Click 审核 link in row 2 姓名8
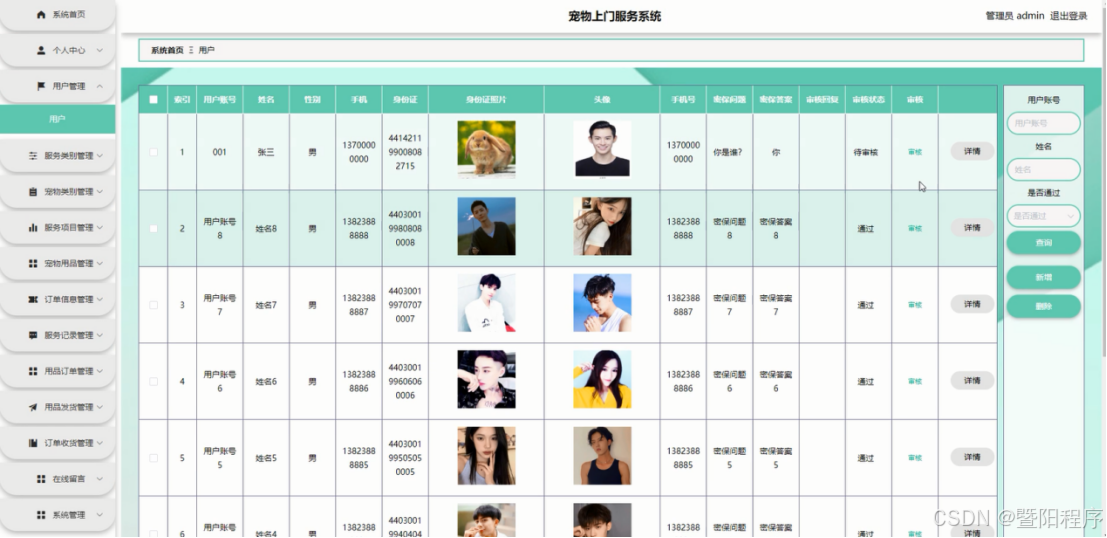The width and height of the screenshot is (1107, 538). click(915, 228)
